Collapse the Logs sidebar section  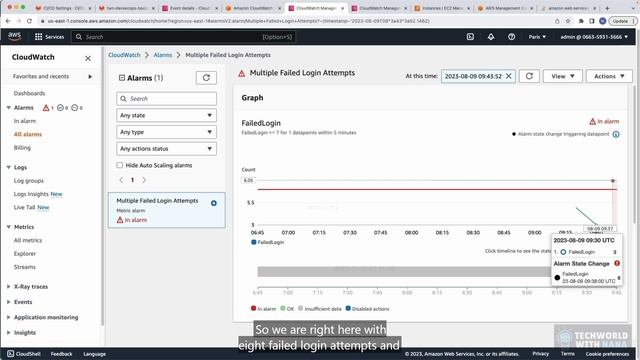click(x=9, y=167)
